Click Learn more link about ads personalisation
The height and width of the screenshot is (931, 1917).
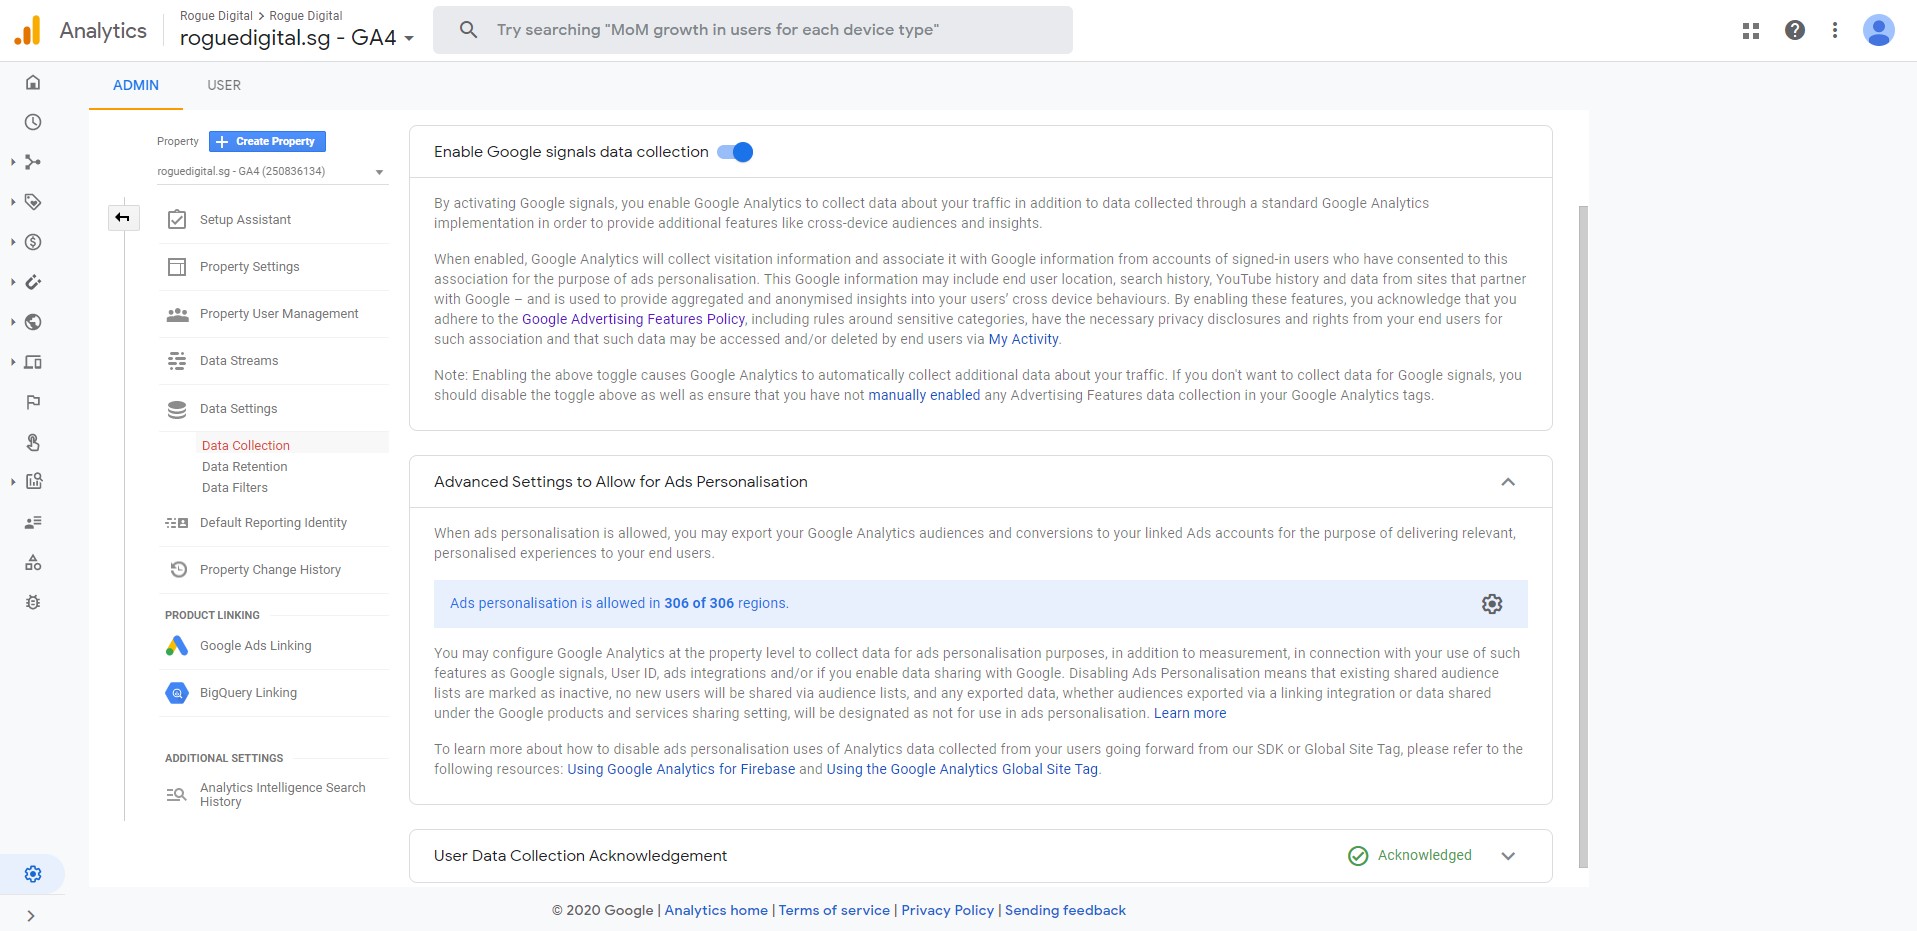(x=1190, y=713)
